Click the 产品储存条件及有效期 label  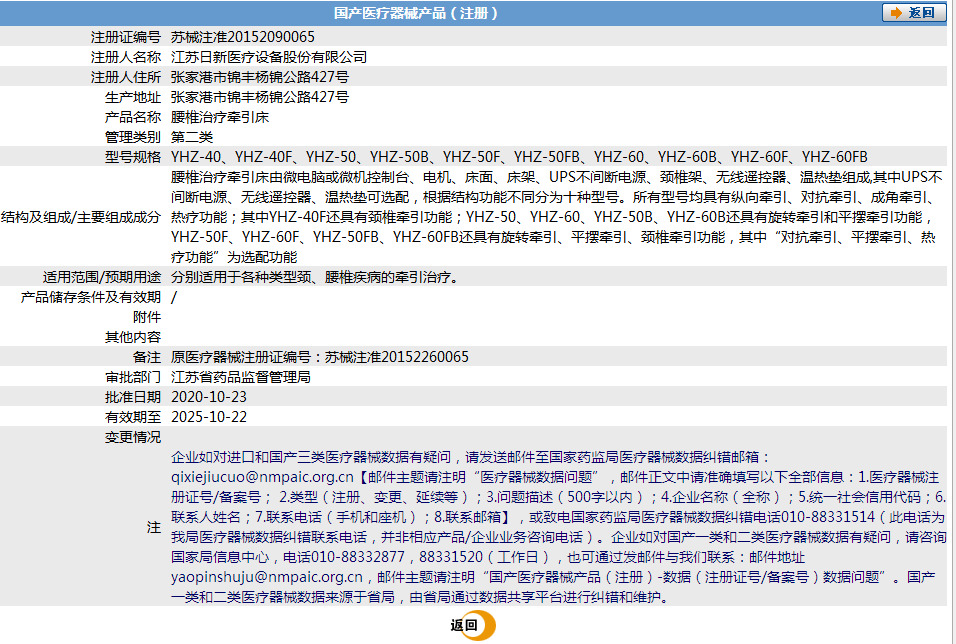click(91, 298)
